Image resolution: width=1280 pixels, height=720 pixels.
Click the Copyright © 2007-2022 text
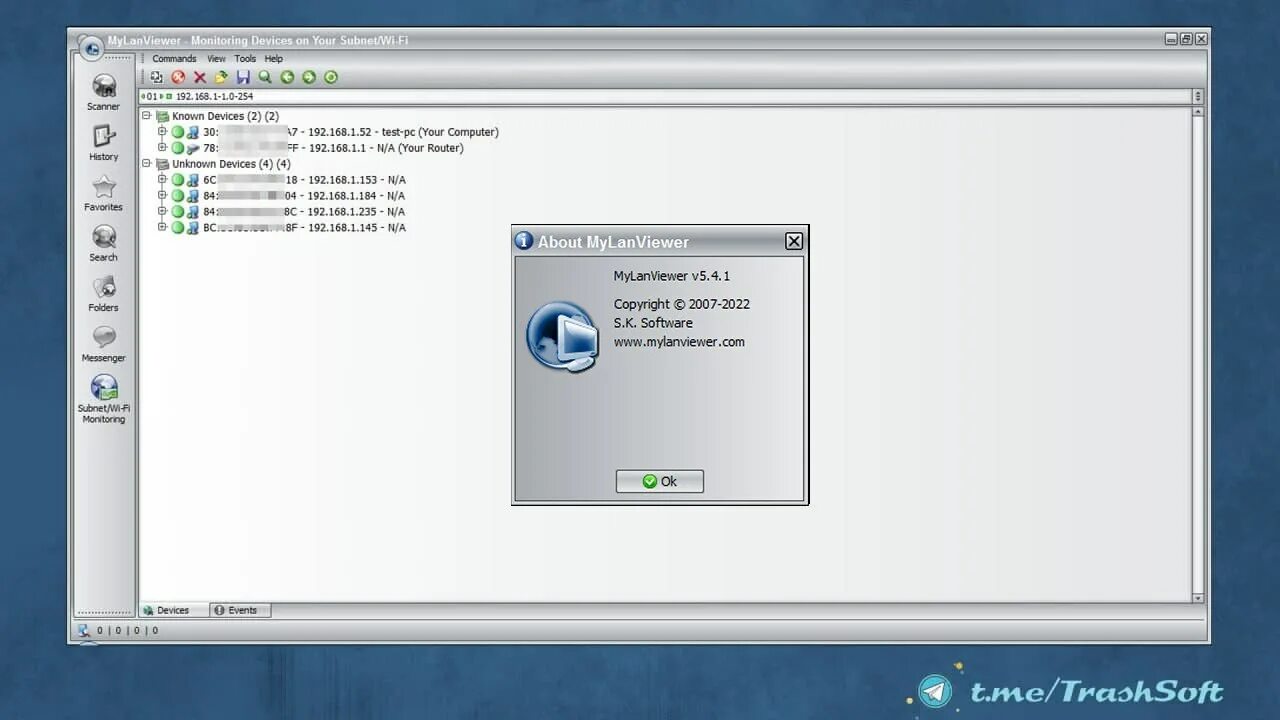click(x=682, y=304)
